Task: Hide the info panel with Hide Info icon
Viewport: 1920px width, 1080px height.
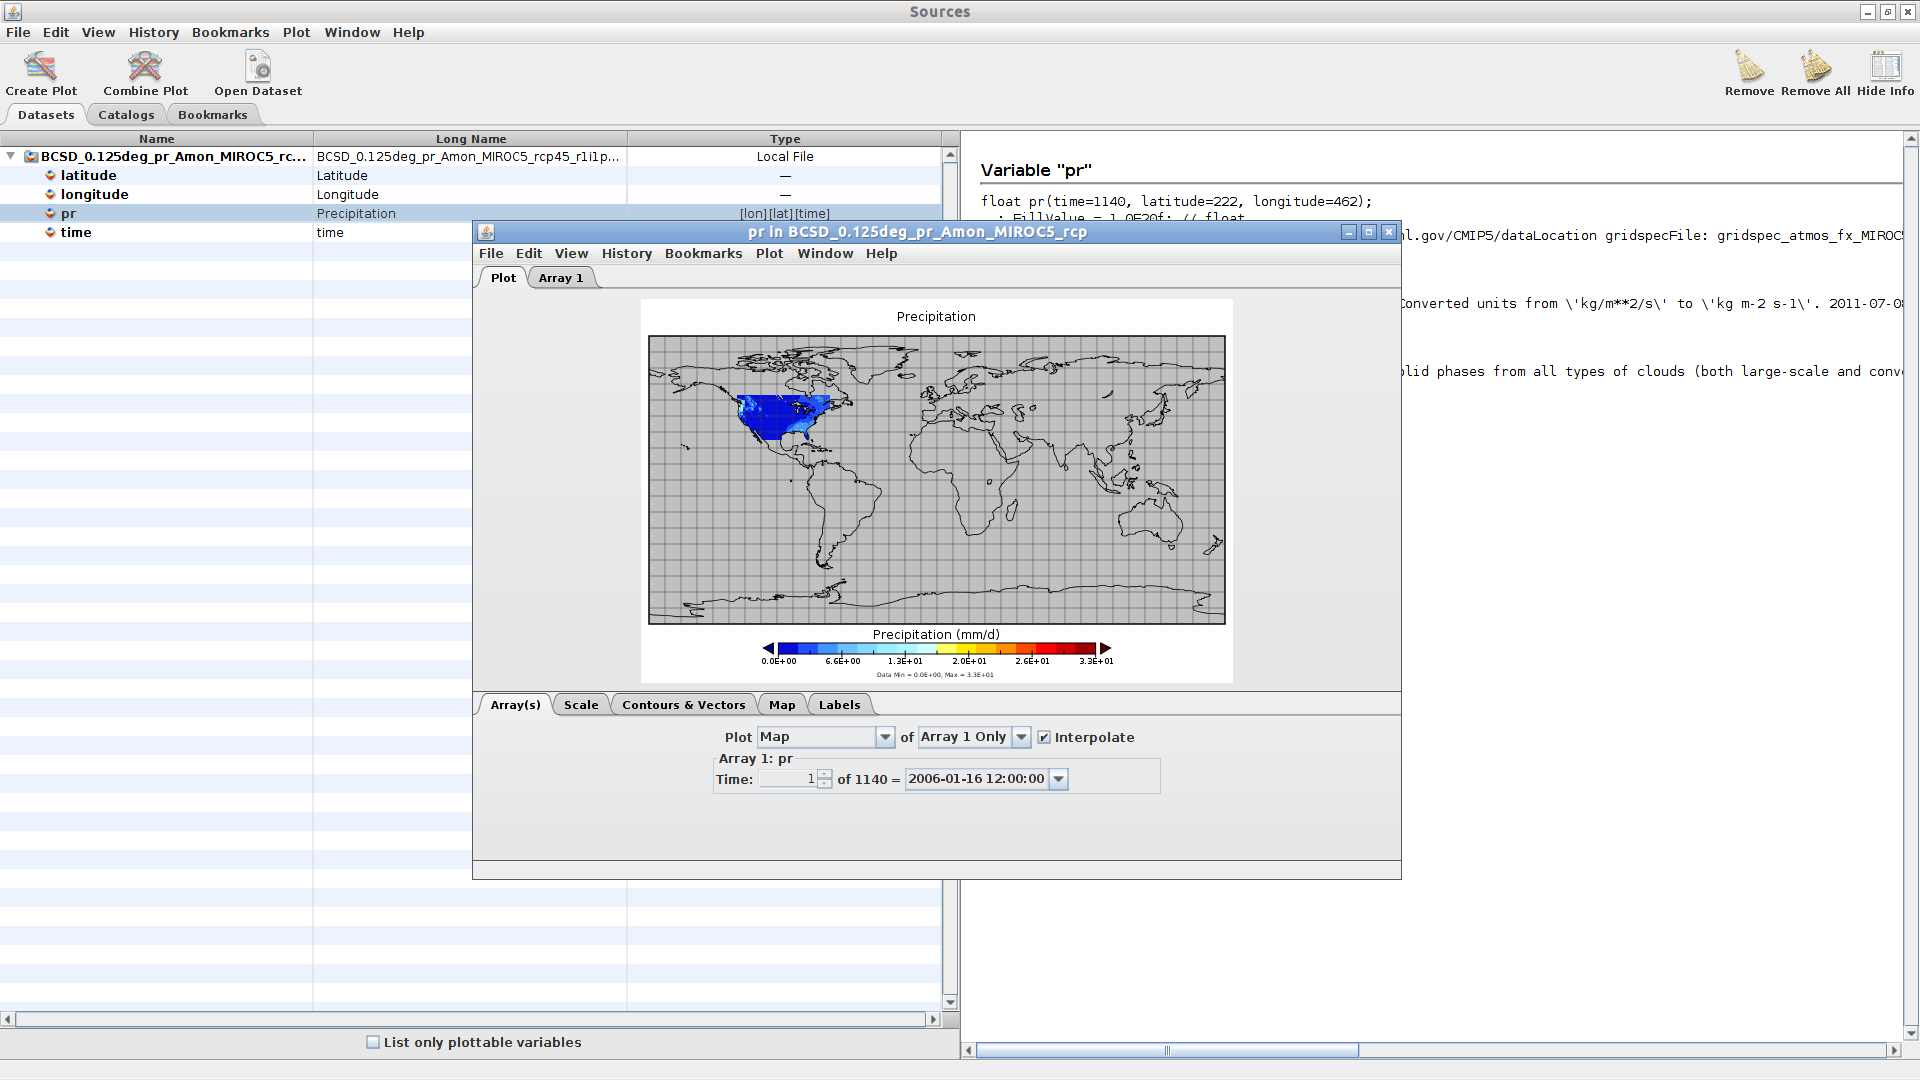Action: (1884, 67)
